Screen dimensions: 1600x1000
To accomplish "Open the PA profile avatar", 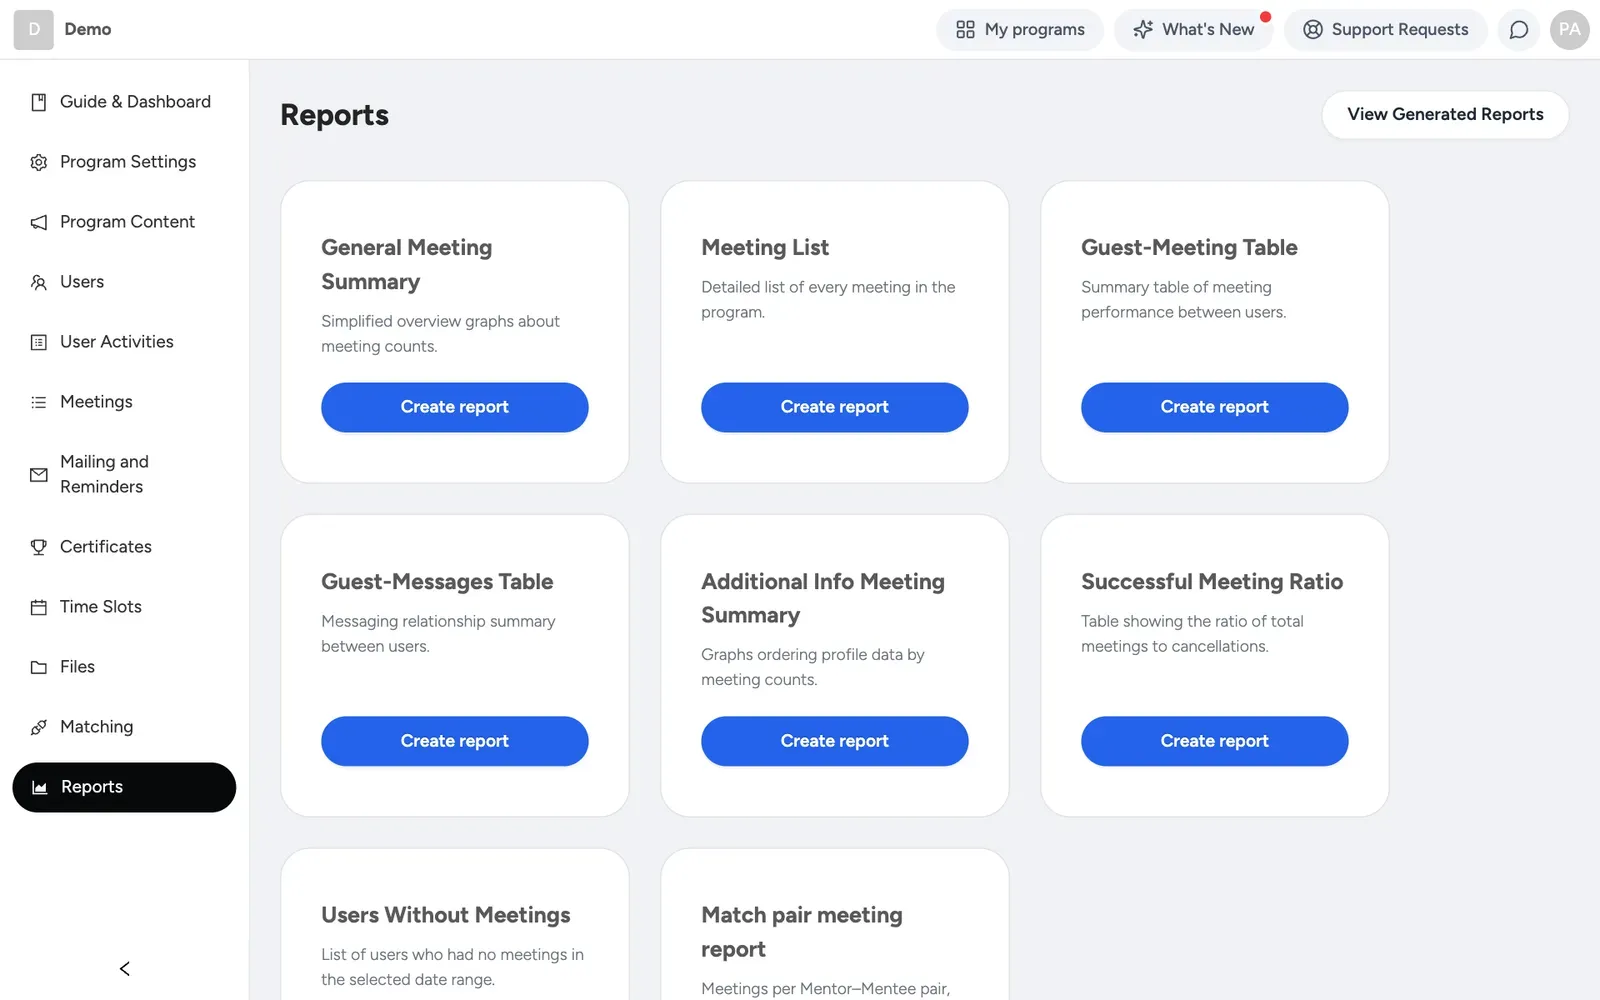I will tap(1570, 30).
